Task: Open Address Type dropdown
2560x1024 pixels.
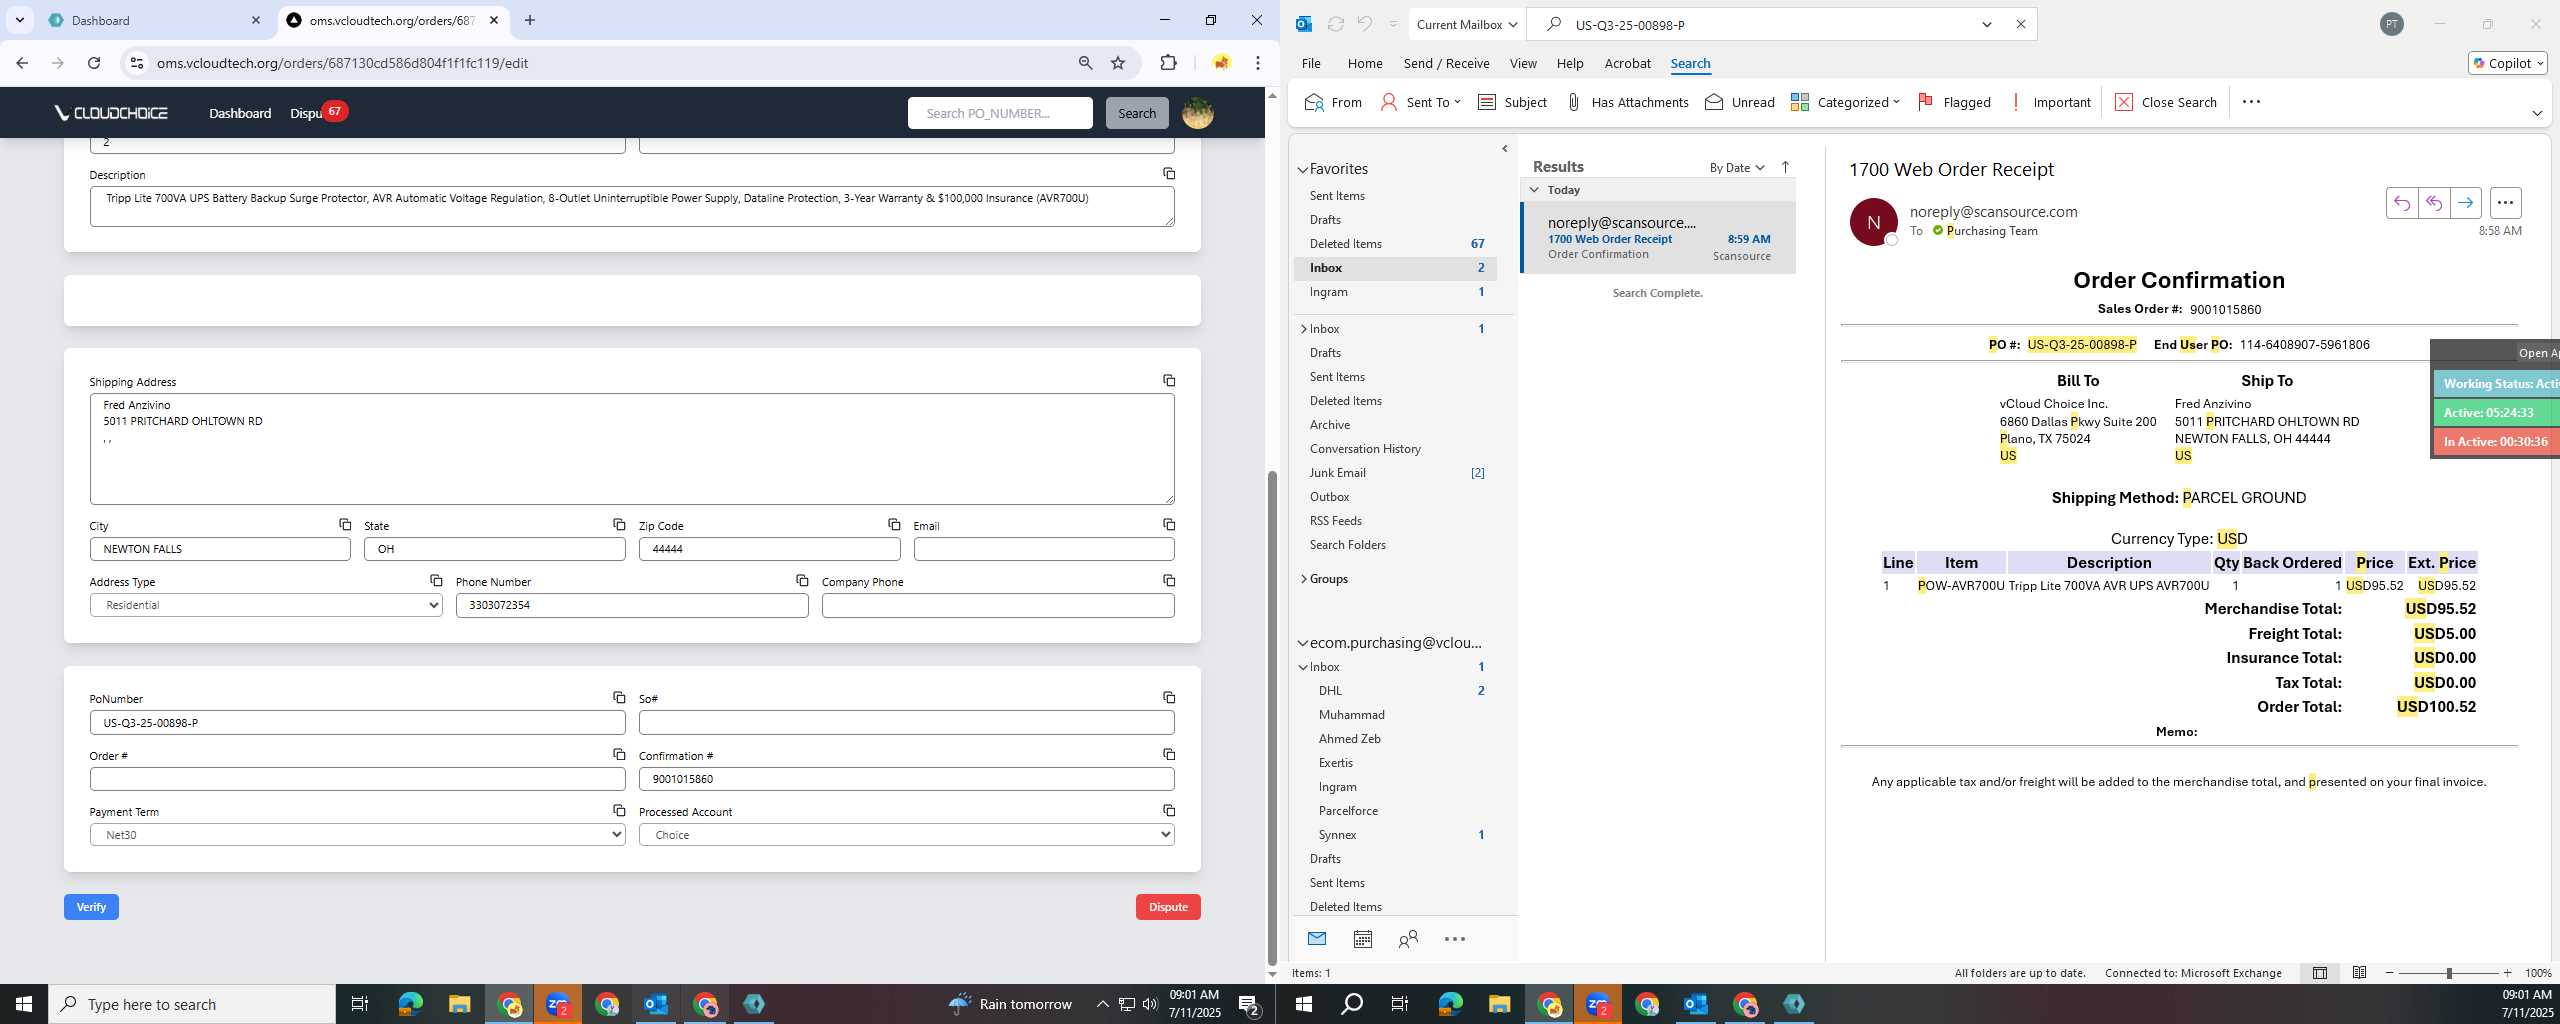Action: [266, 605]
